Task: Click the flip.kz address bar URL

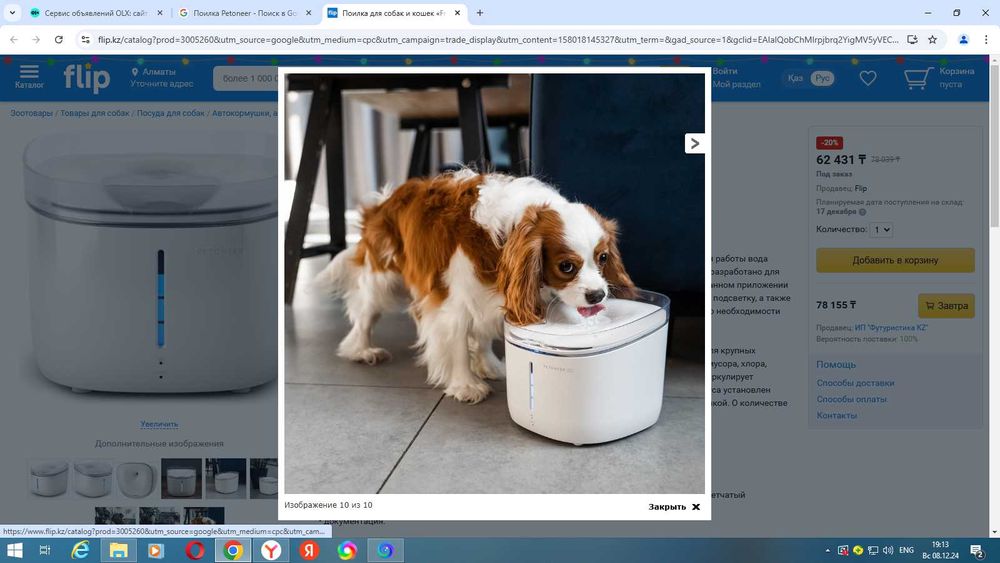Action: (x=497, y=40)
